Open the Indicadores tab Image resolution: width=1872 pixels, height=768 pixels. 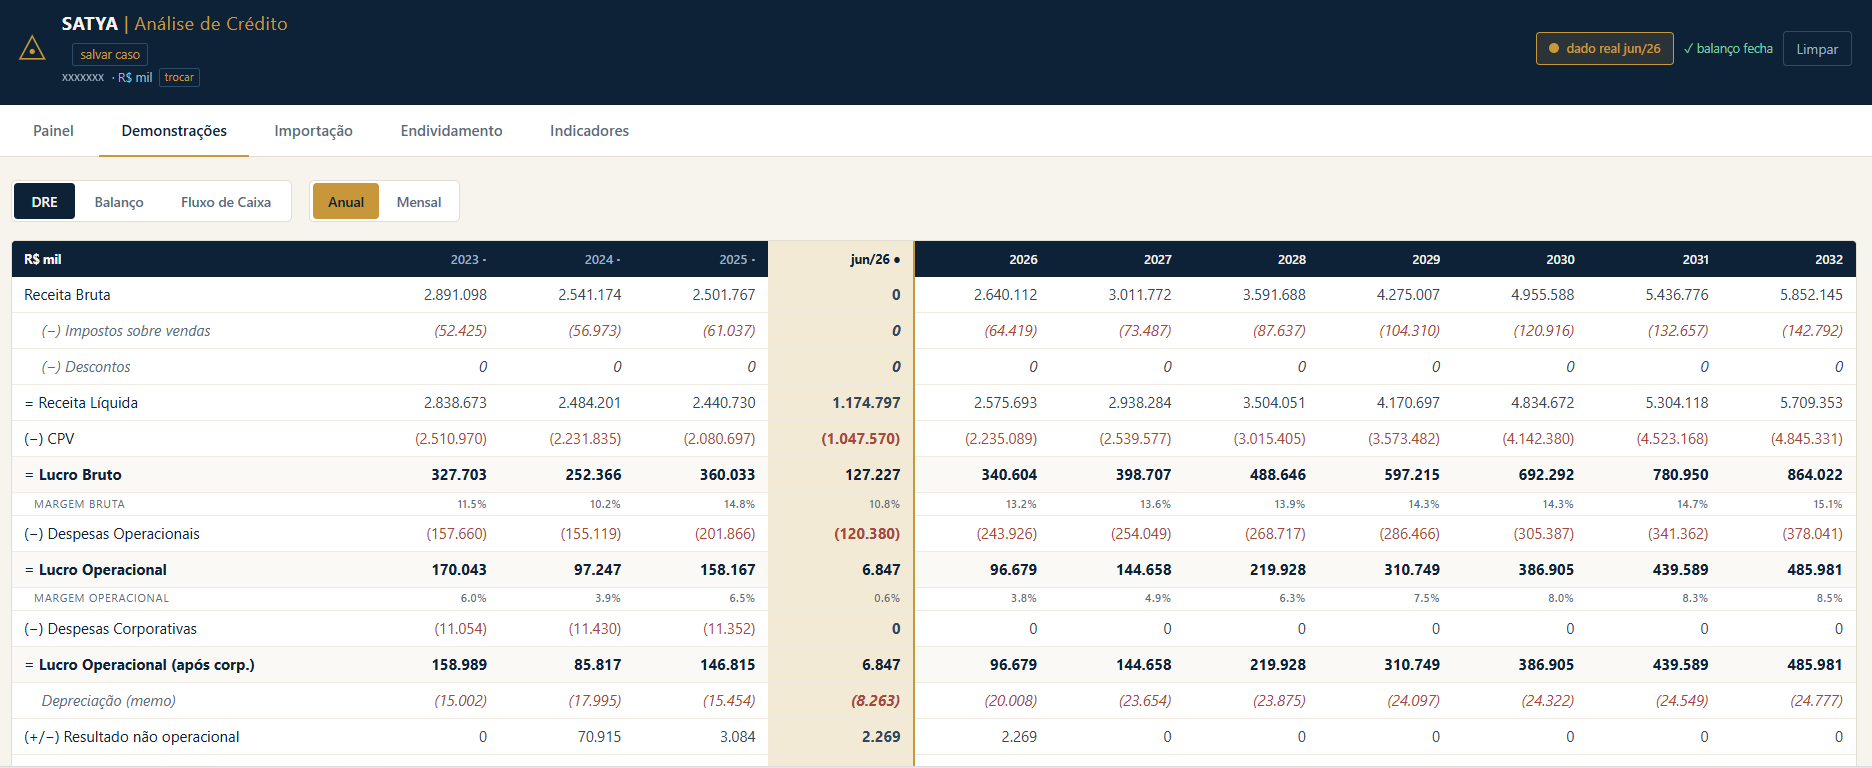(590, 131)
